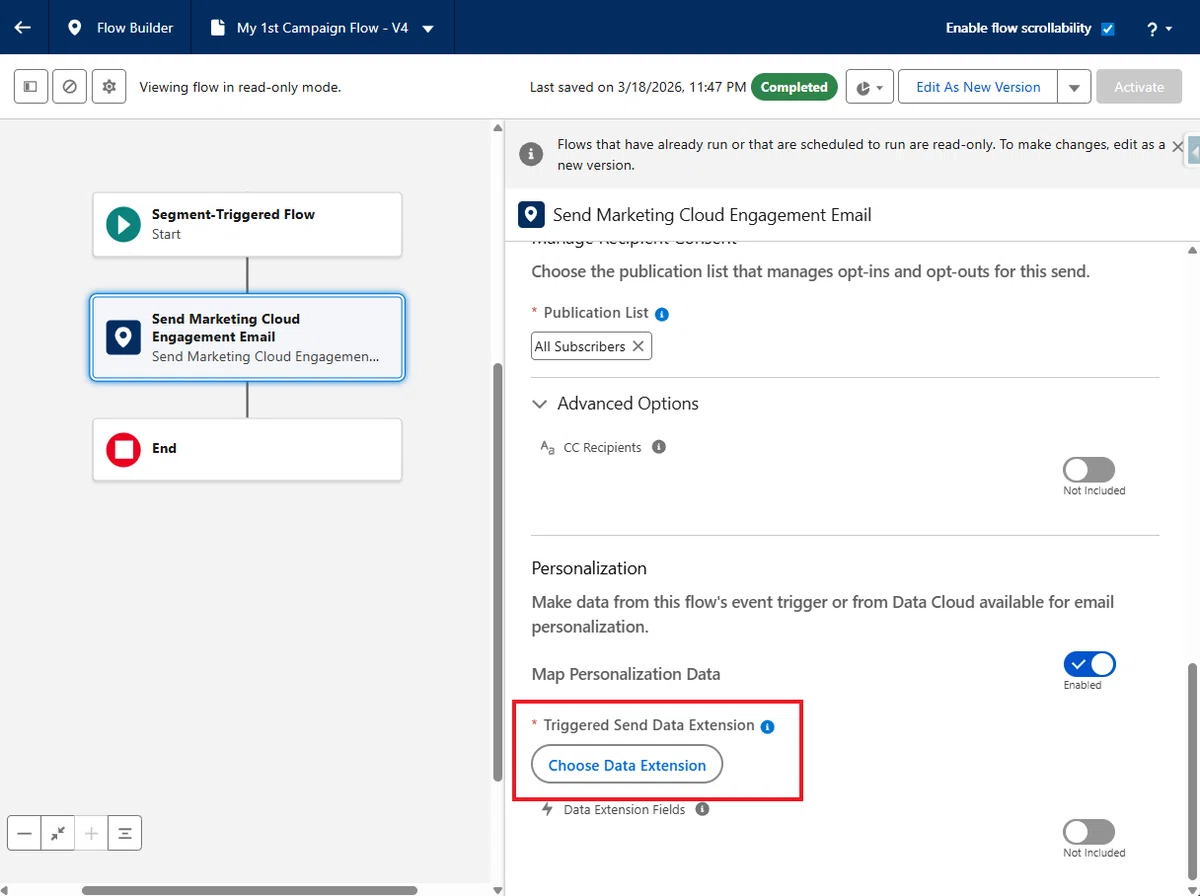Click the Send Marketing Cloud Engagement Email panel title

(712, 215)
